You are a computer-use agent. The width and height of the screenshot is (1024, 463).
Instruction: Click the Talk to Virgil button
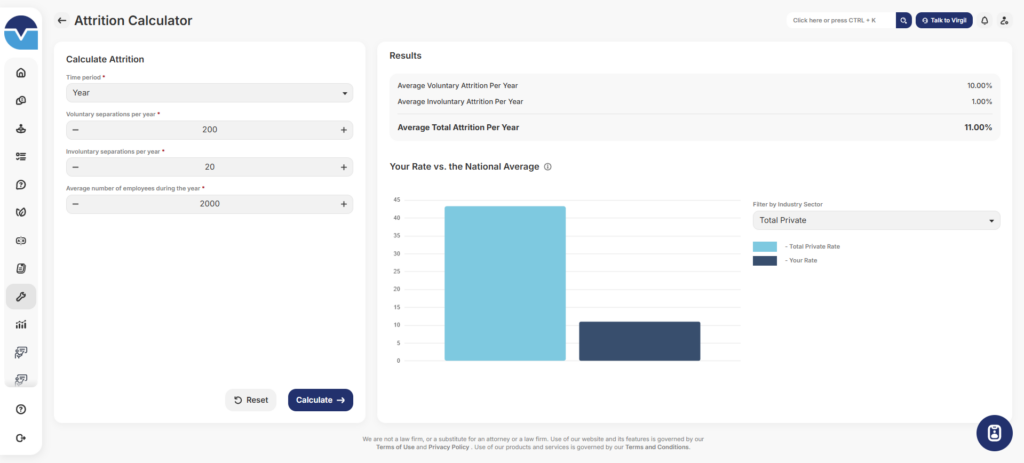tap(944, 20)
